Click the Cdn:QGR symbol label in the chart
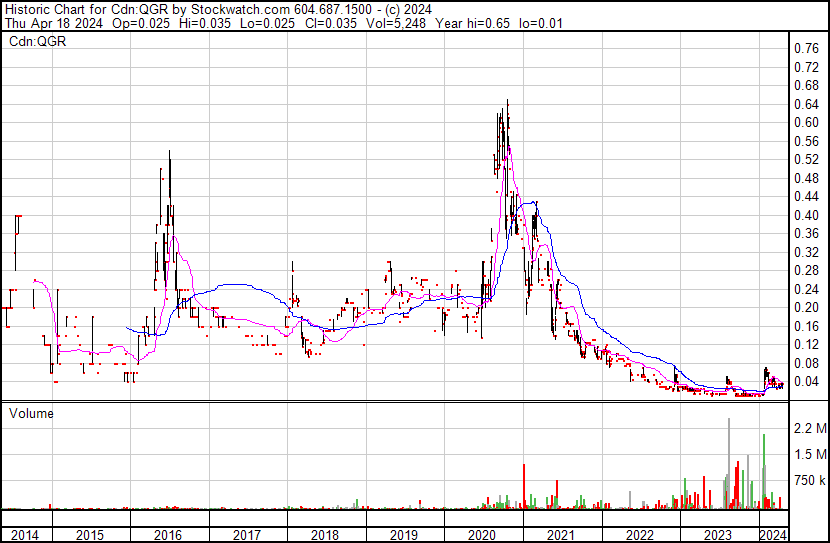The image size is (830, 543). tap(38, 41)
